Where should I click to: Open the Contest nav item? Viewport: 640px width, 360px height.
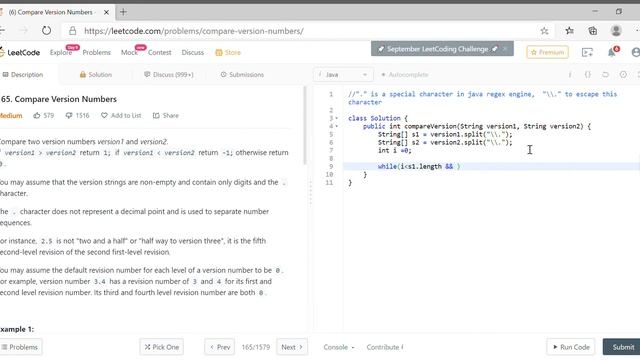[160, 52]
